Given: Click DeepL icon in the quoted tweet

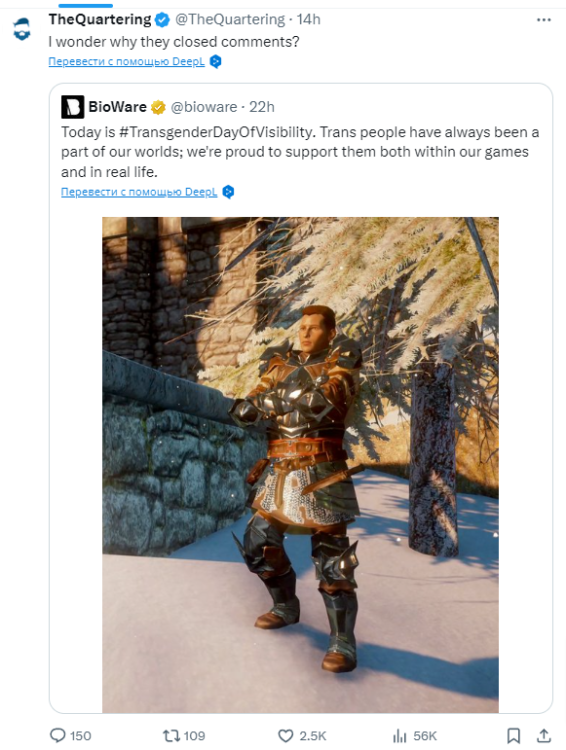Looking at the screenshot, I should click(x=228, y=192).
